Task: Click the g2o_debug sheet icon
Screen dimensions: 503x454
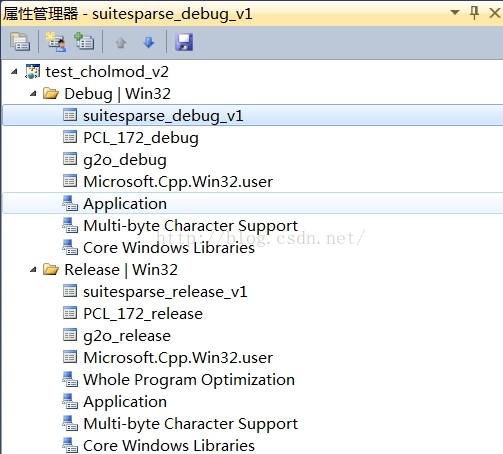Action: point(70,159)
